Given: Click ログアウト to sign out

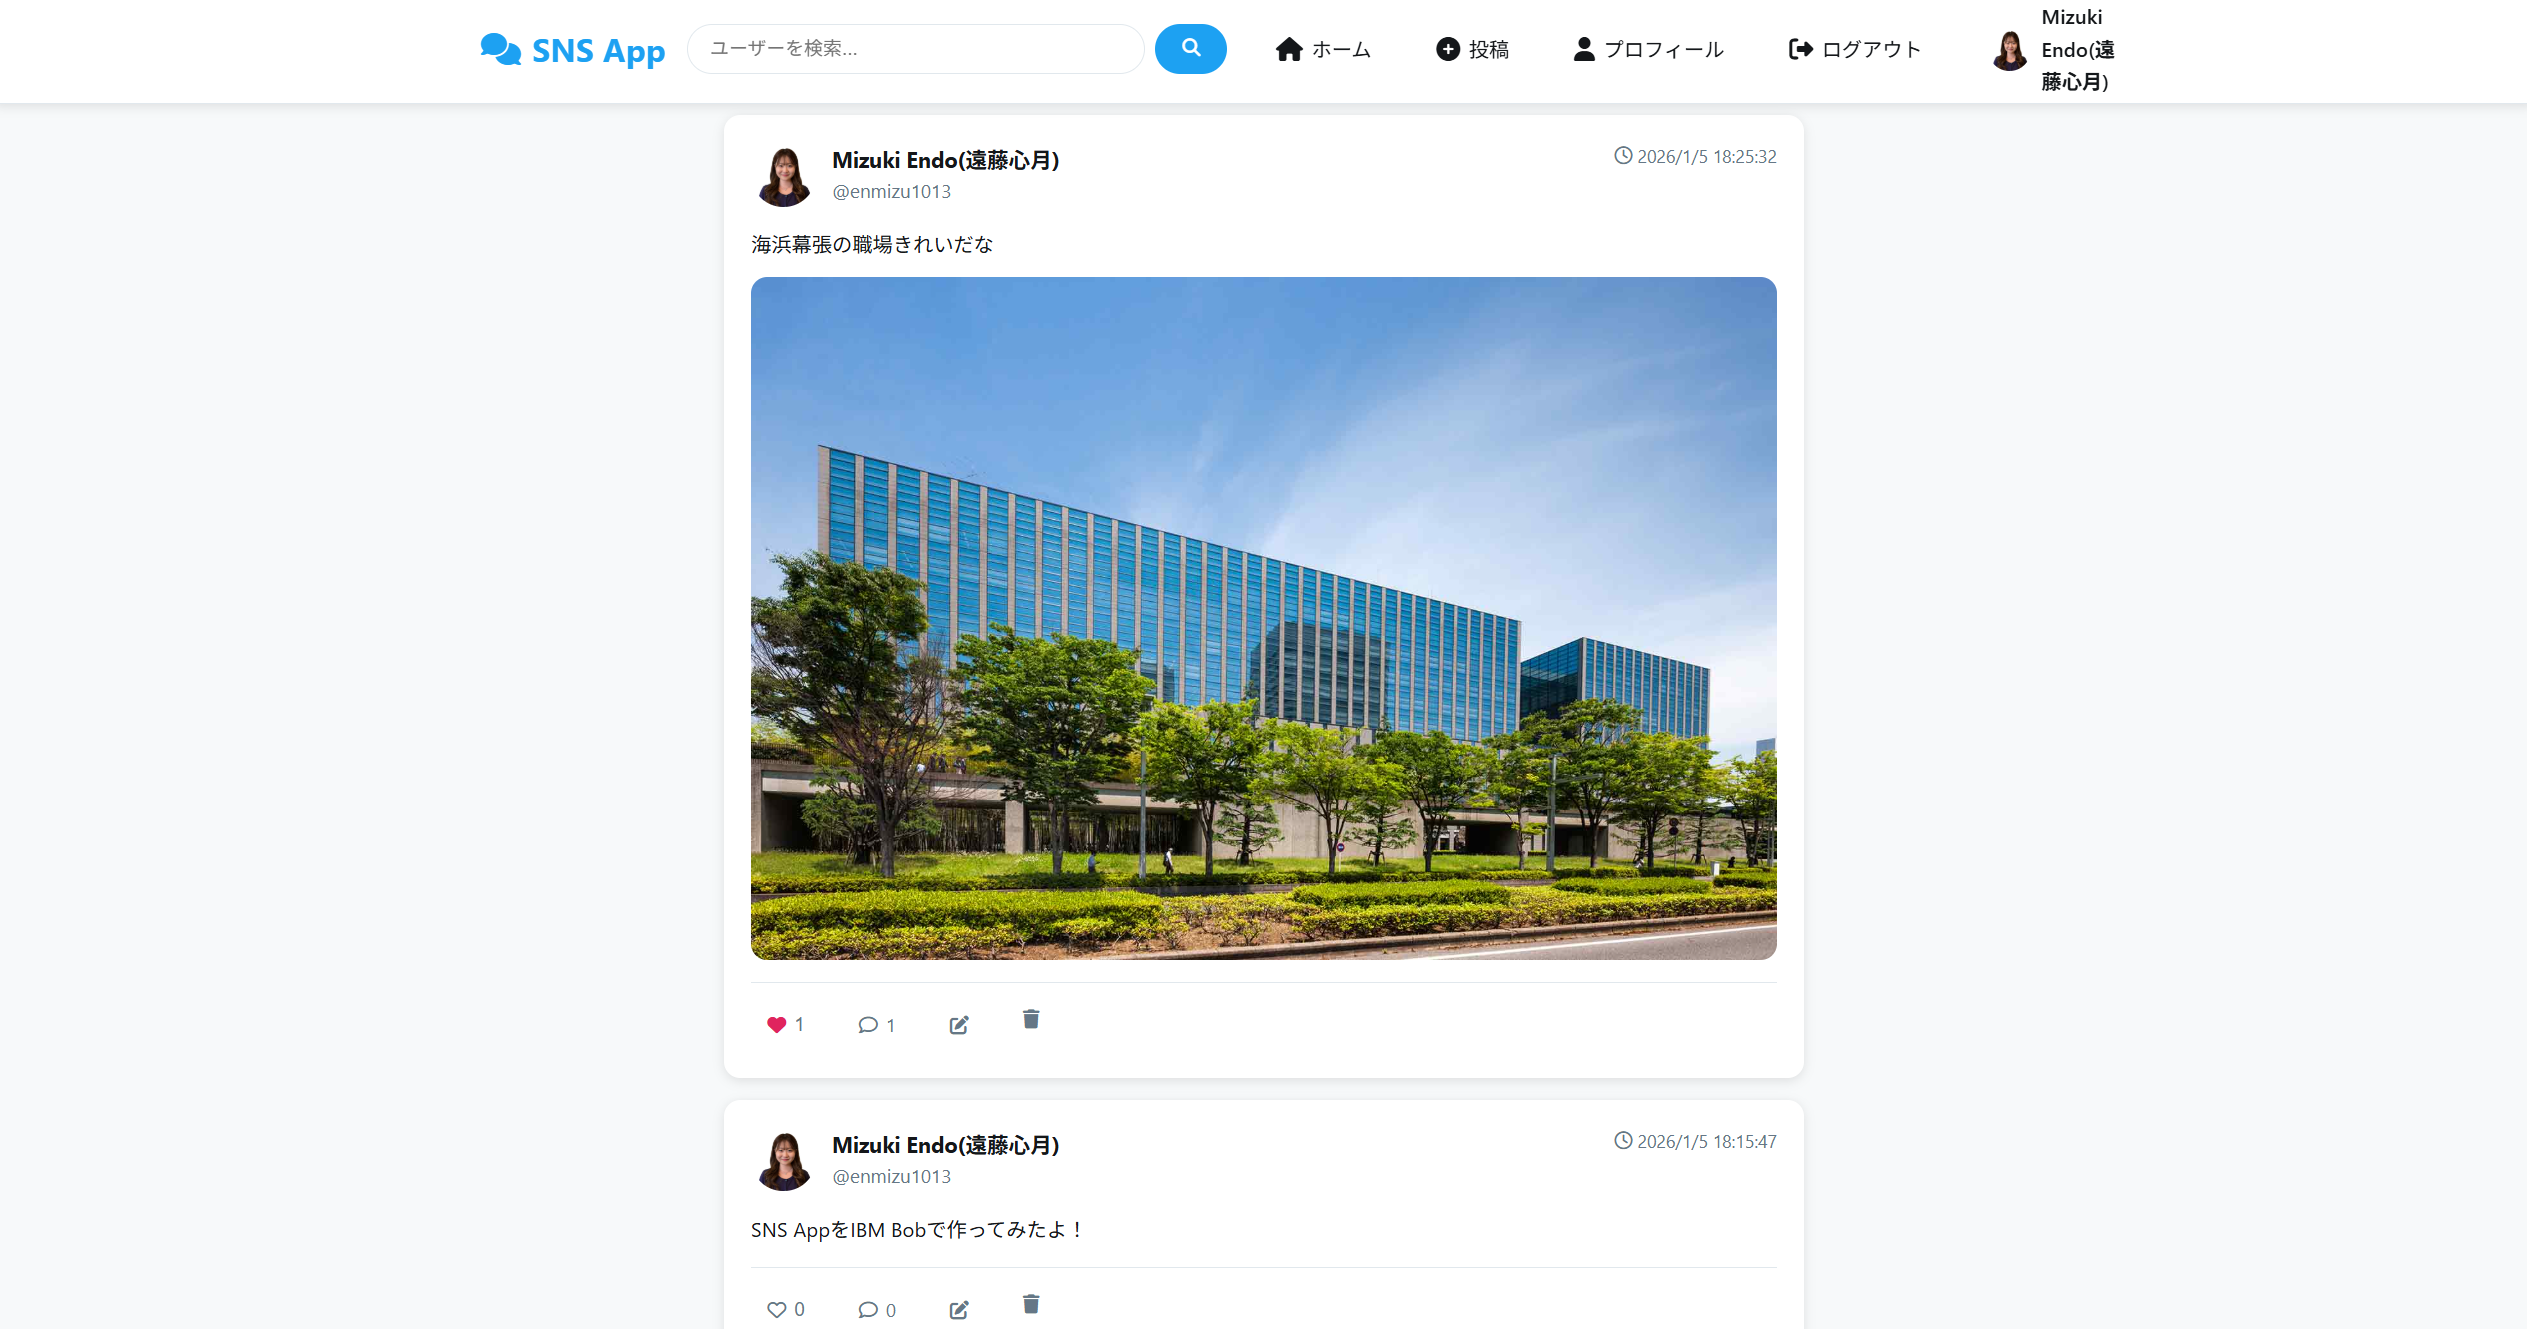Looking at the screenshot, I should point(1854,49).
